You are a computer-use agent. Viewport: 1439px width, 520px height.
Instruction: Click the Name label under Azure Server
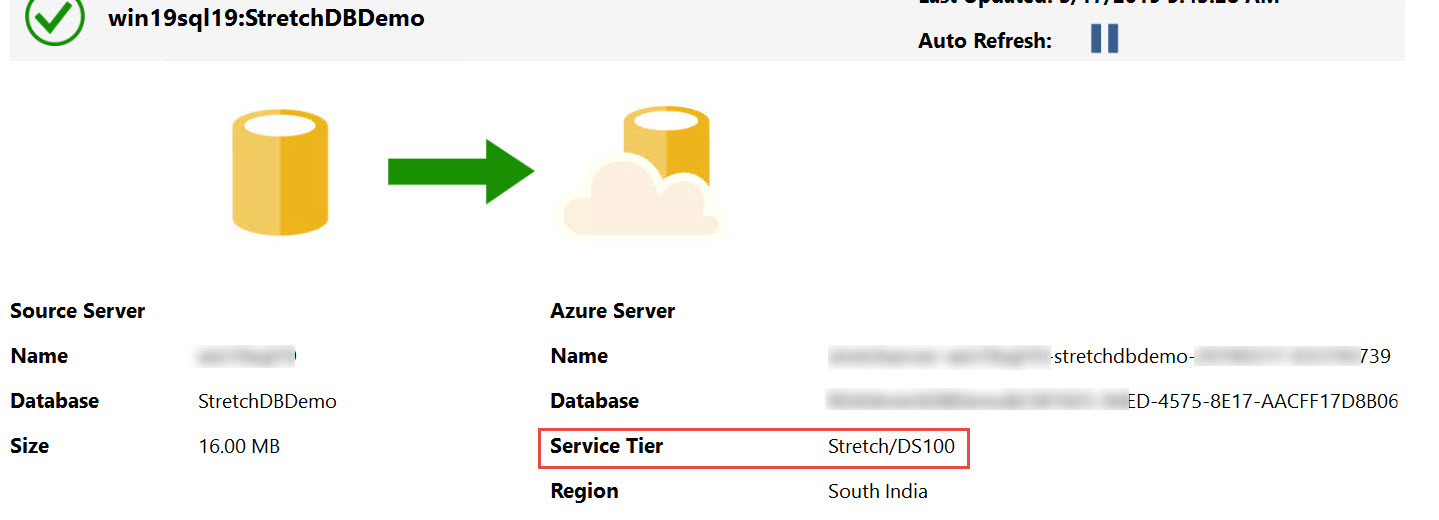(x=579, y=356)
